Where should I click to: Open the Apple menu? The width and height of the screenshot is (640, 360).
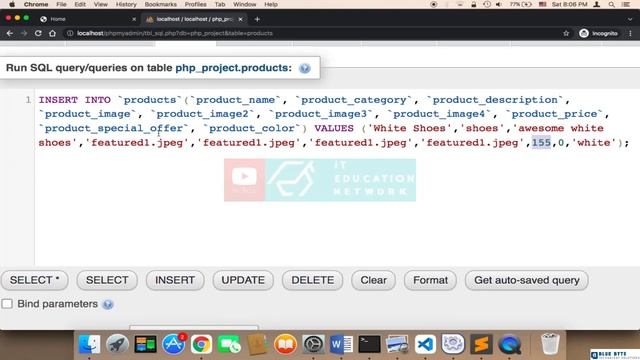click(12, 4)
